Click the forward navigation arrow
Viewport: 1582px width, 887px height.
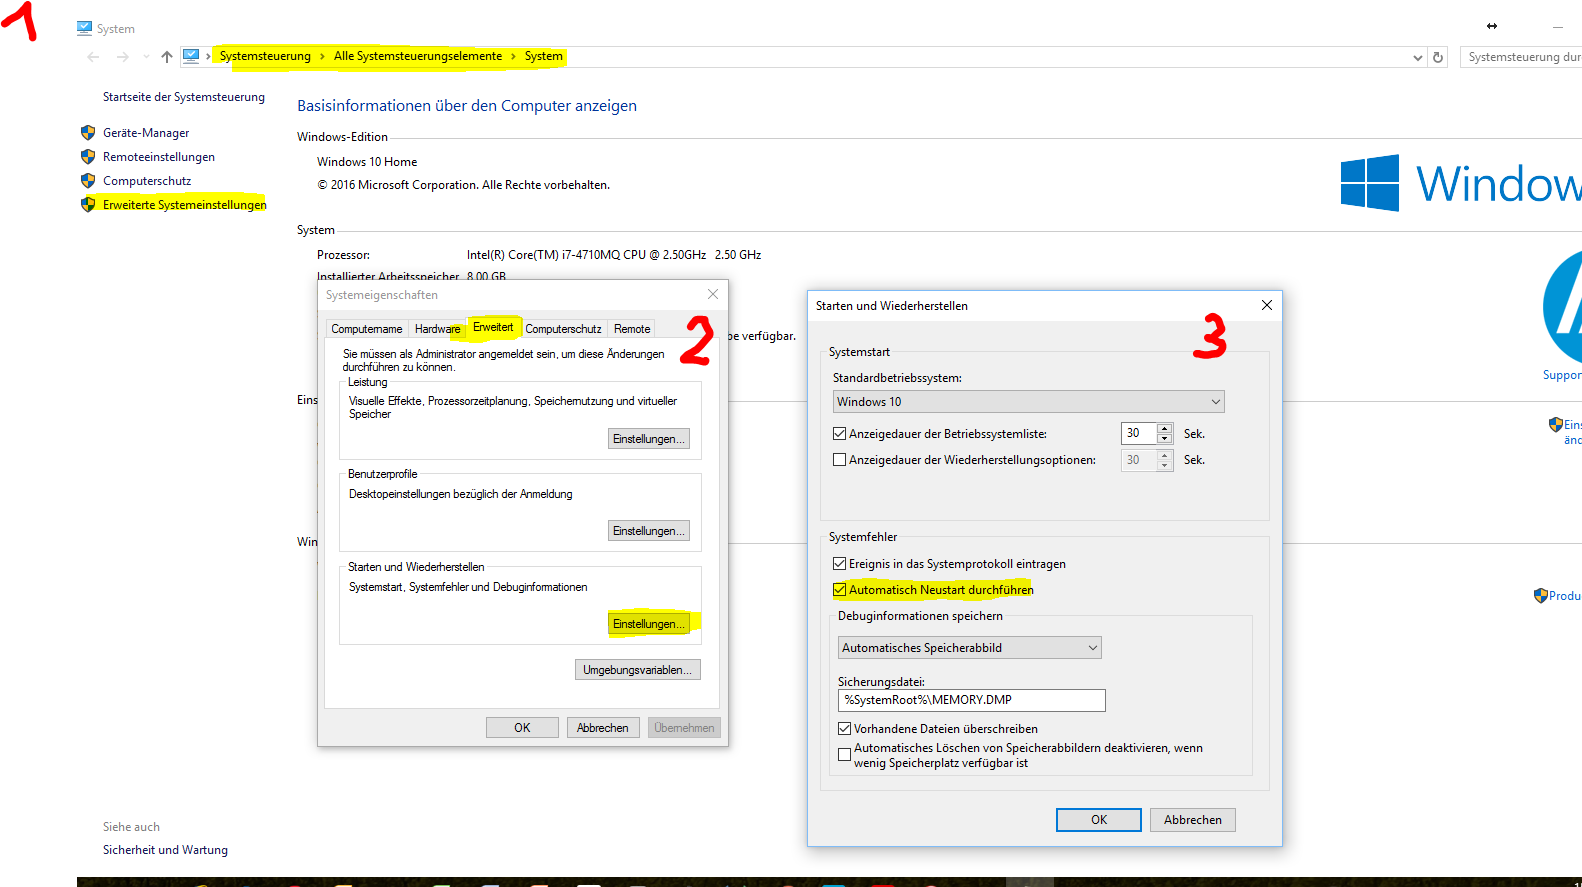click(x=123, y=57)
